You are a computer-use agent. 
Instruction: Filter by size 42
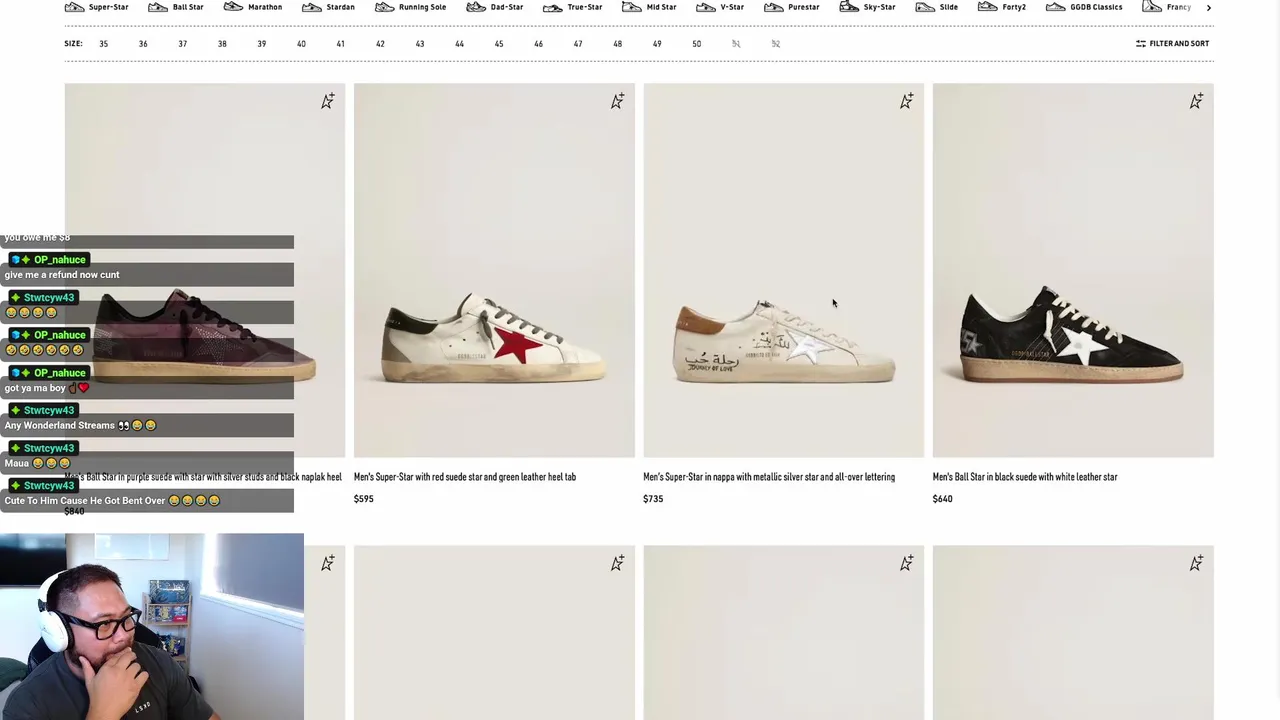(x=380, y=44)
